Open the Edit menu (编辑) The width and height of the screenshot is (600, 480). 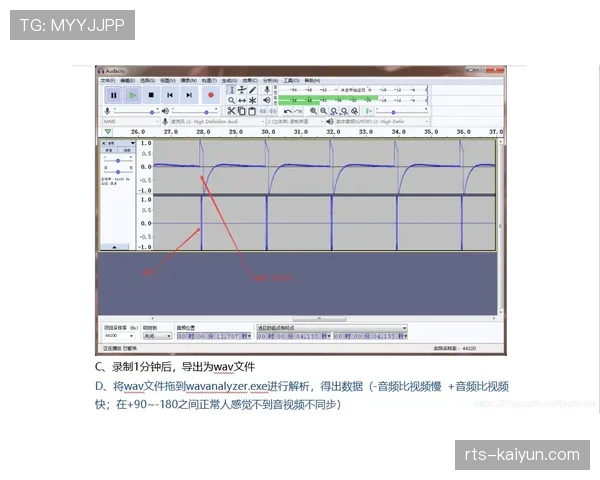[x=127, y=80]
